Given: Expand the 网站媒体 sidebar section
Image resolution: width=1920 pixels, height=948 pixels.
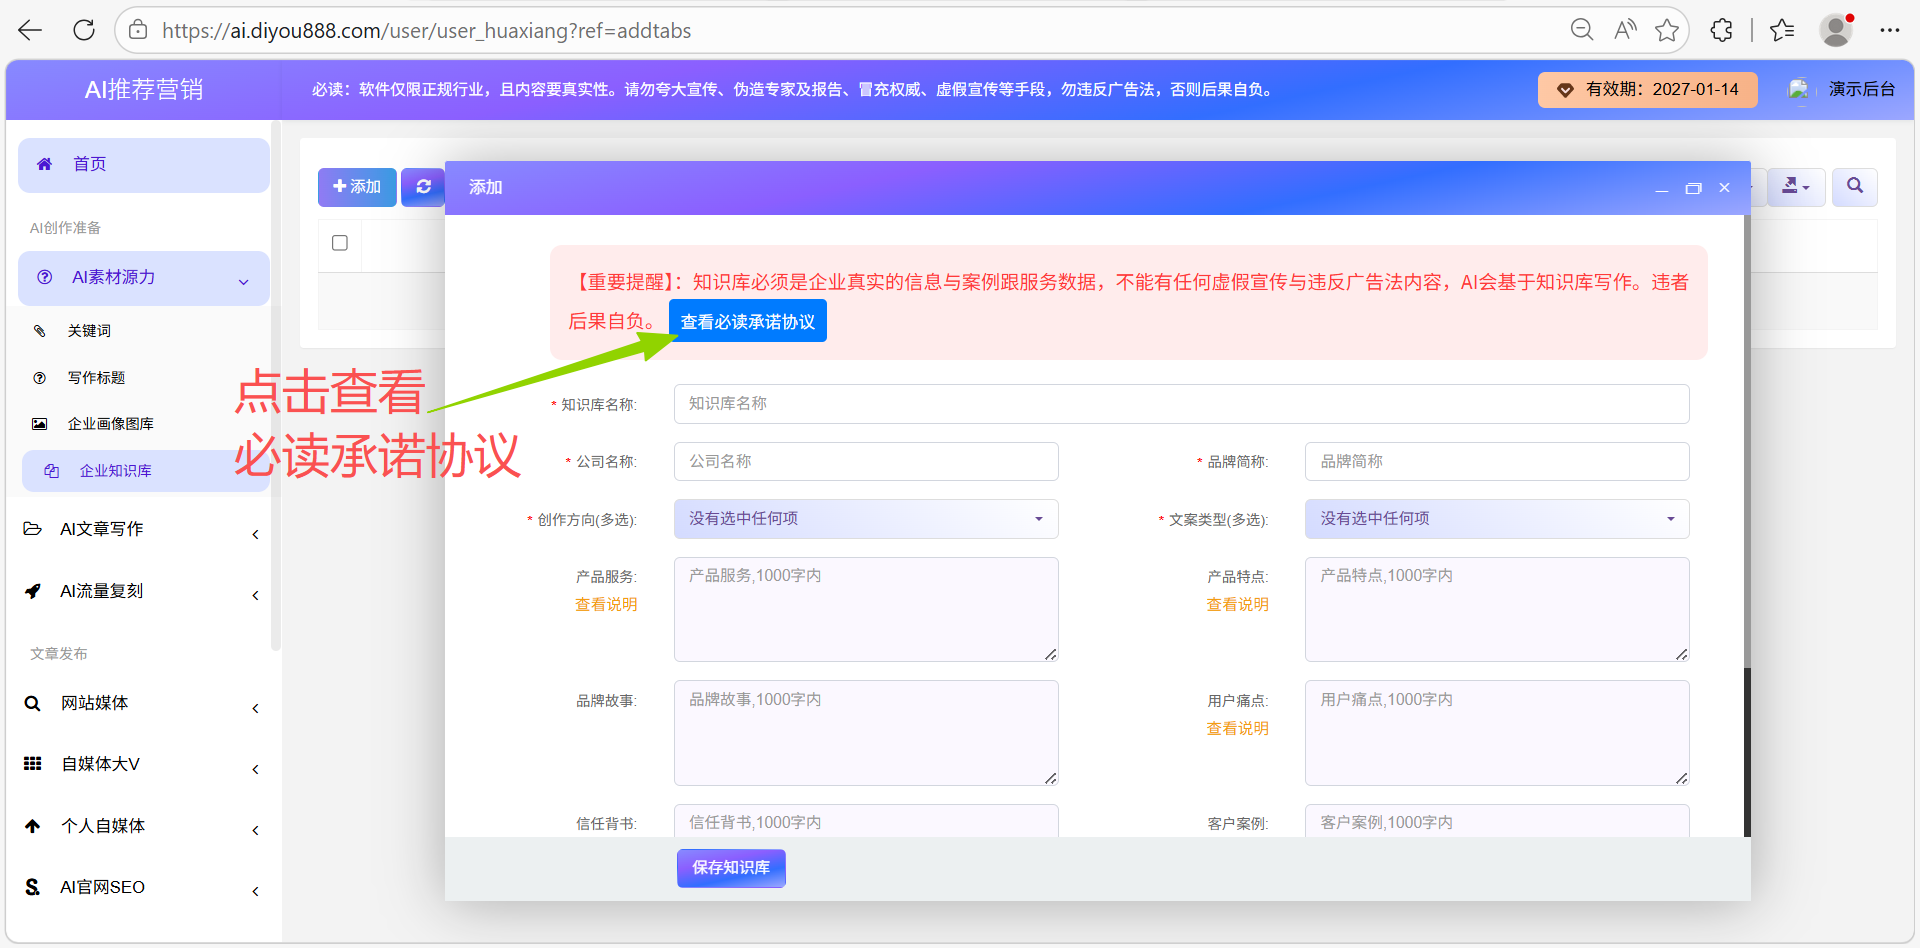Looking at the screenshot, I should tap(143, 703).
